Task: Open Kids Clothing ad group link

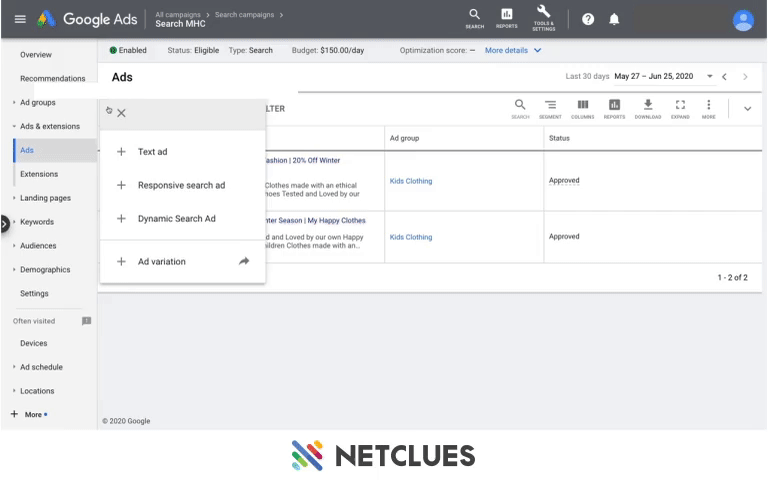Action: (x=411, y=181)
